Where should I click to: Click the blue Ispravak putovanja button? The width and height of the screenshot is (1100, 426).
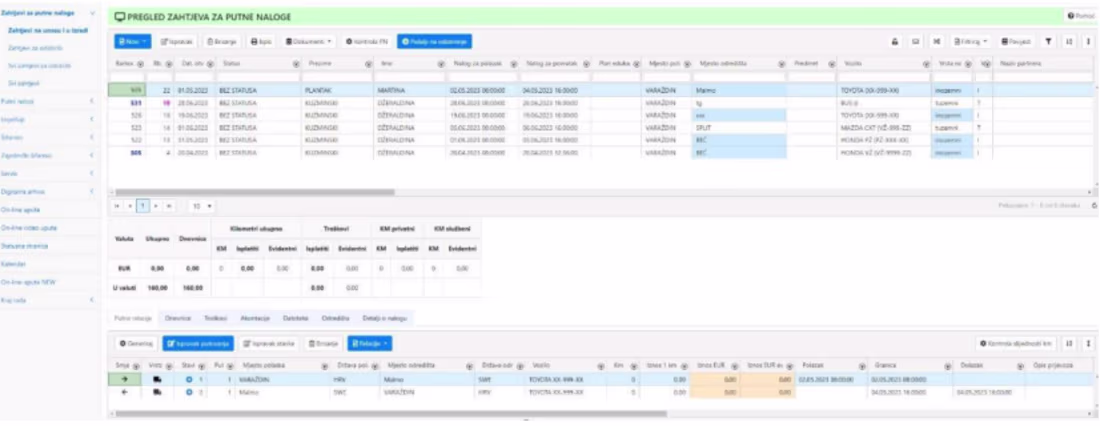coord(198,343)
